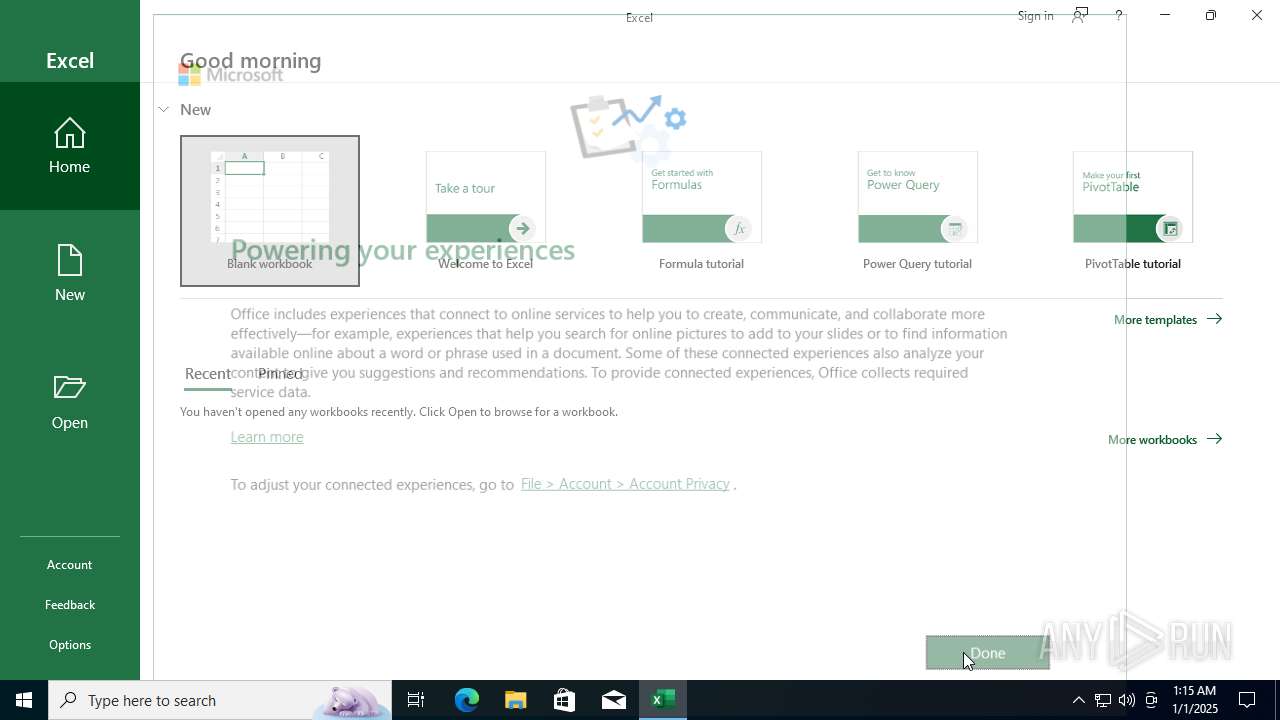
Task: Click the taskbar search box
Action: click(x=220, y=700)
